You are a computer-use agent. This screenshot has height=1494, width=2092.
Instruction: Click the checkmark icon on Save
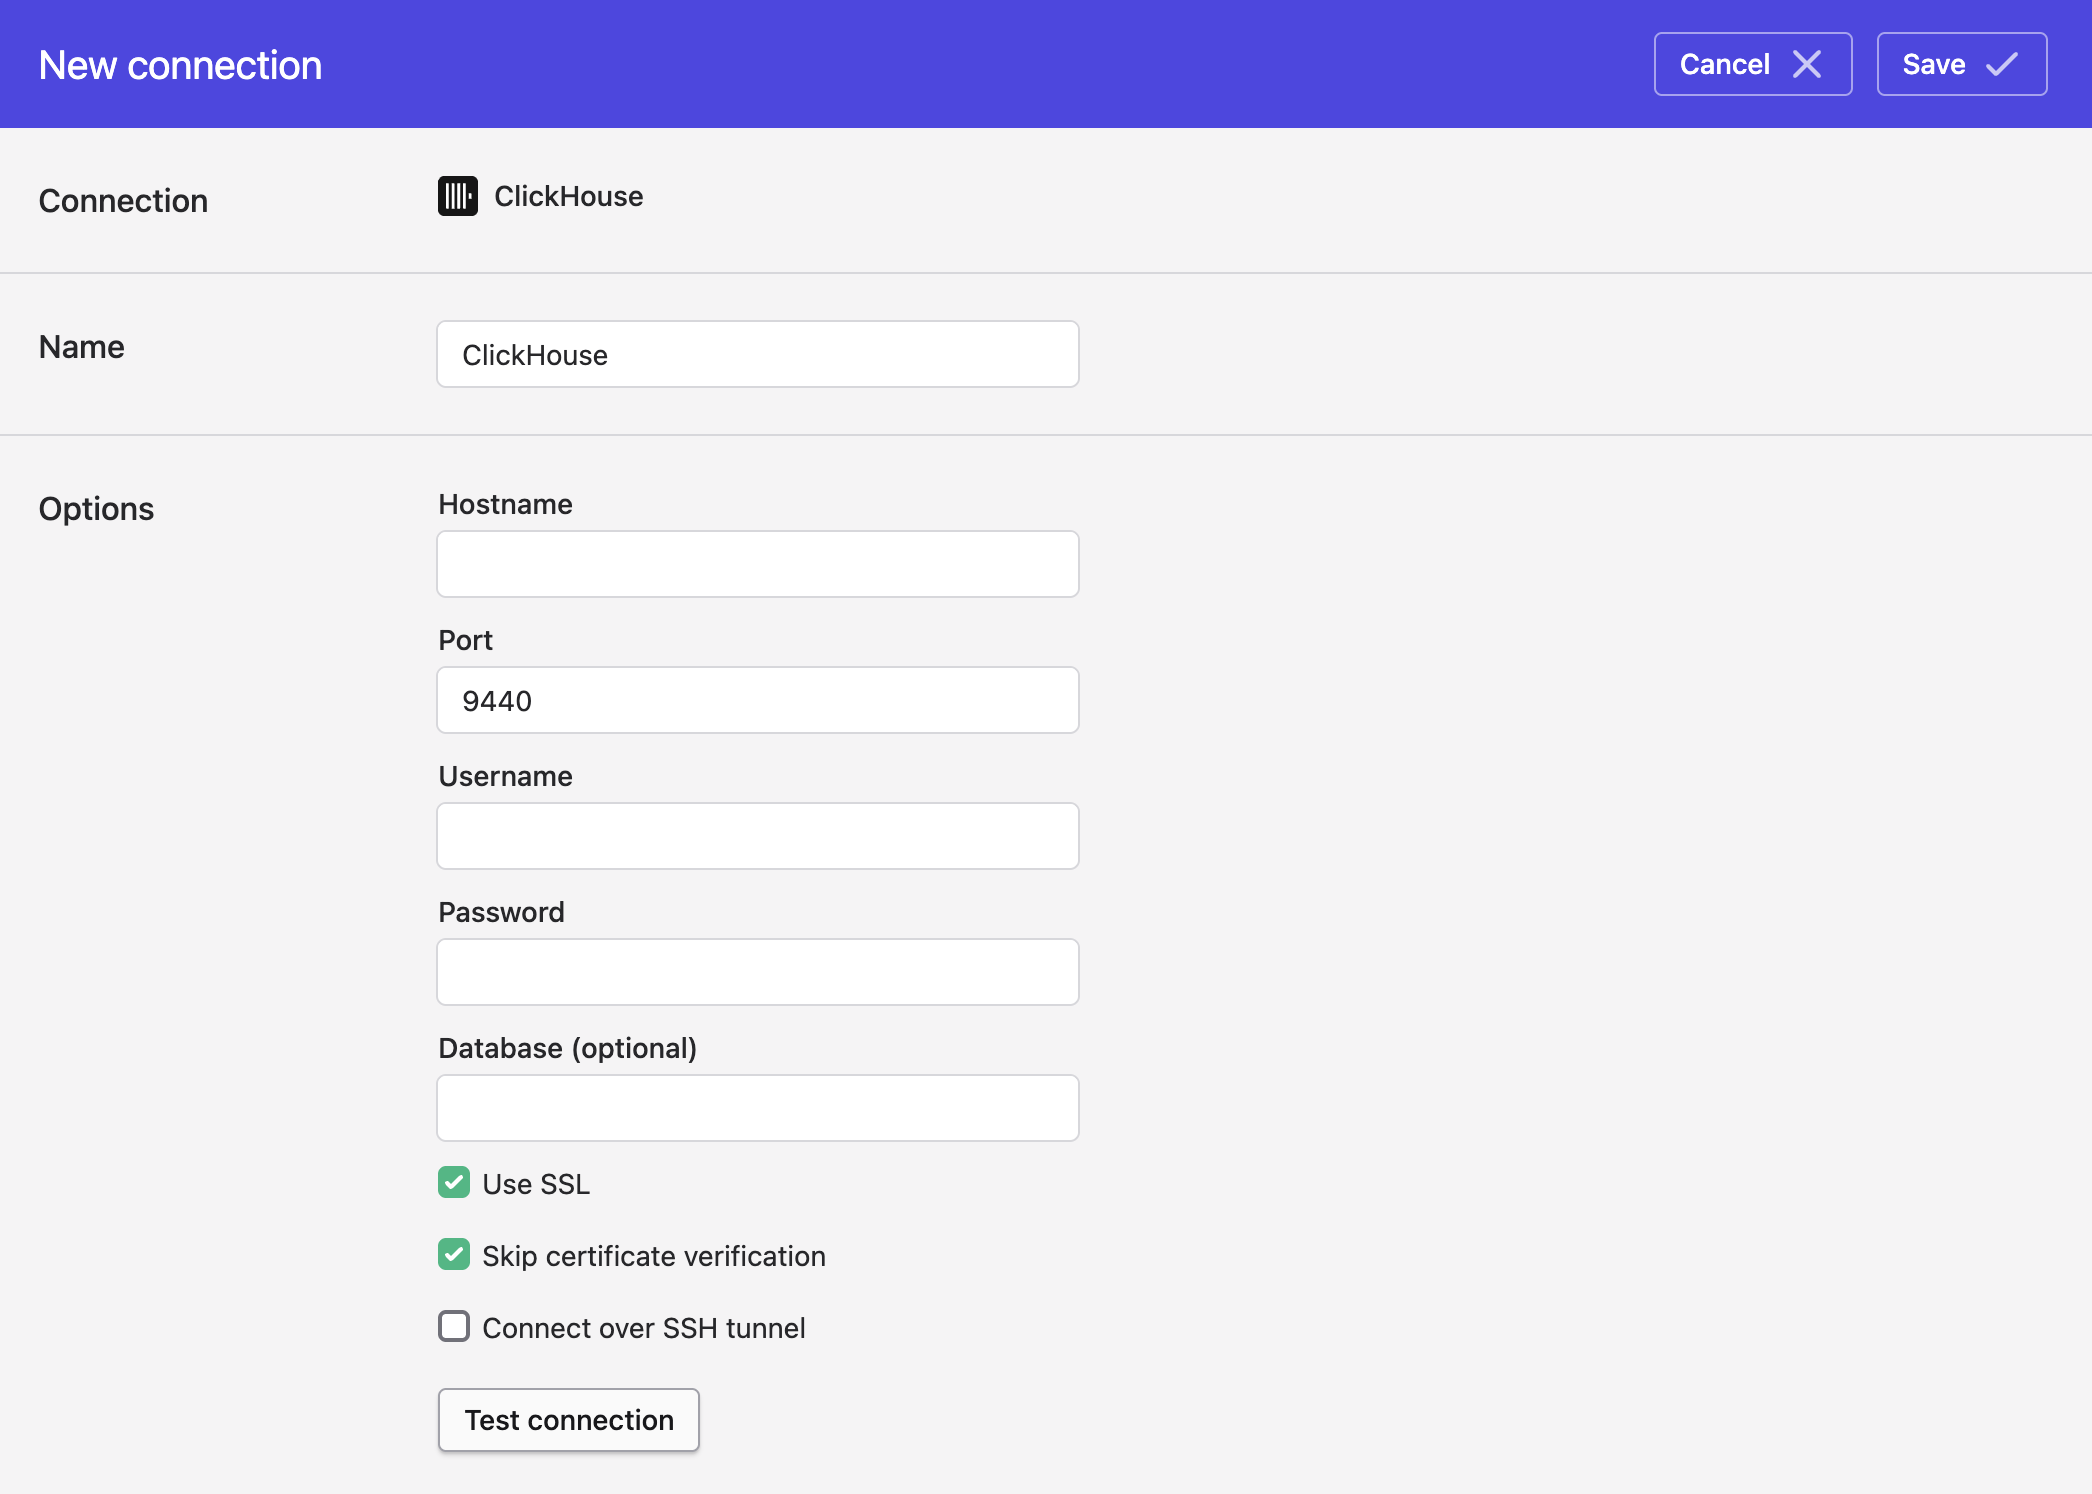[x=2001, y=65]
